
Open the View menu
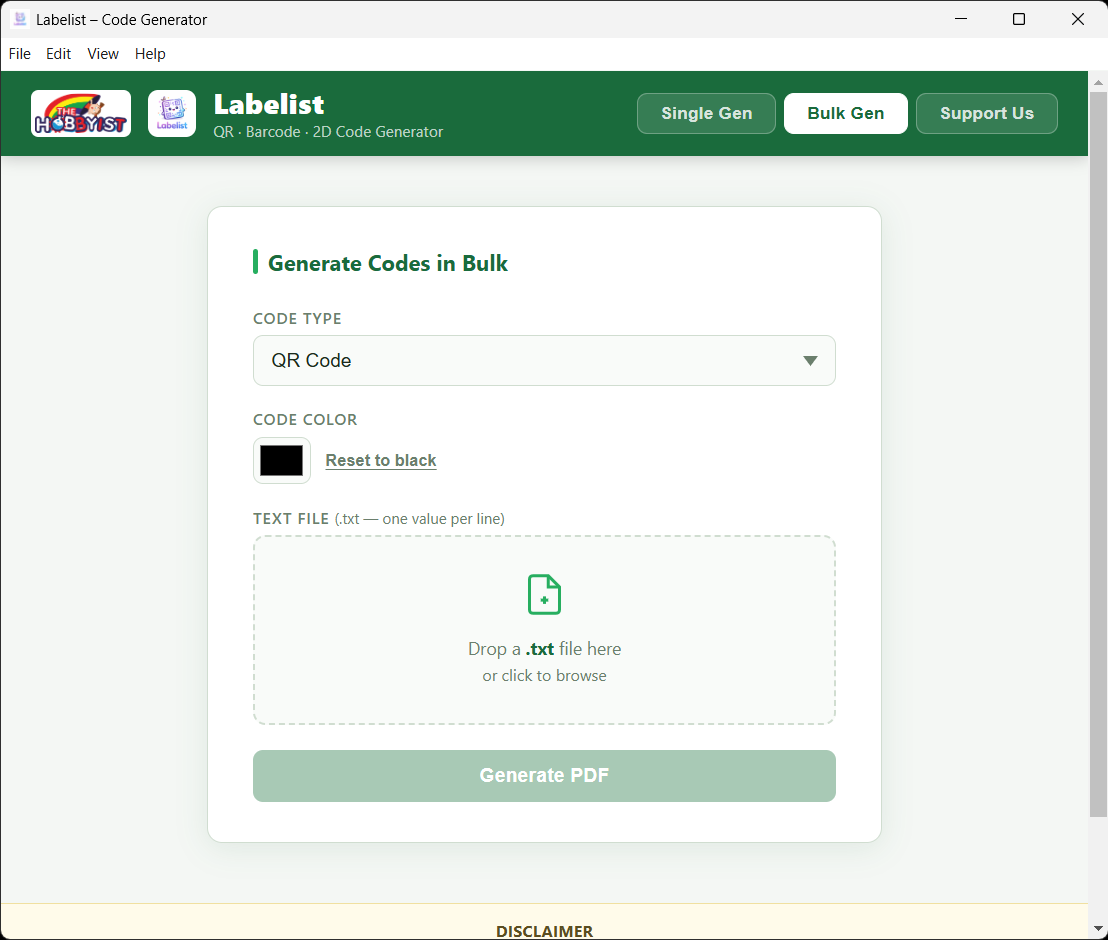pos(102,54)
